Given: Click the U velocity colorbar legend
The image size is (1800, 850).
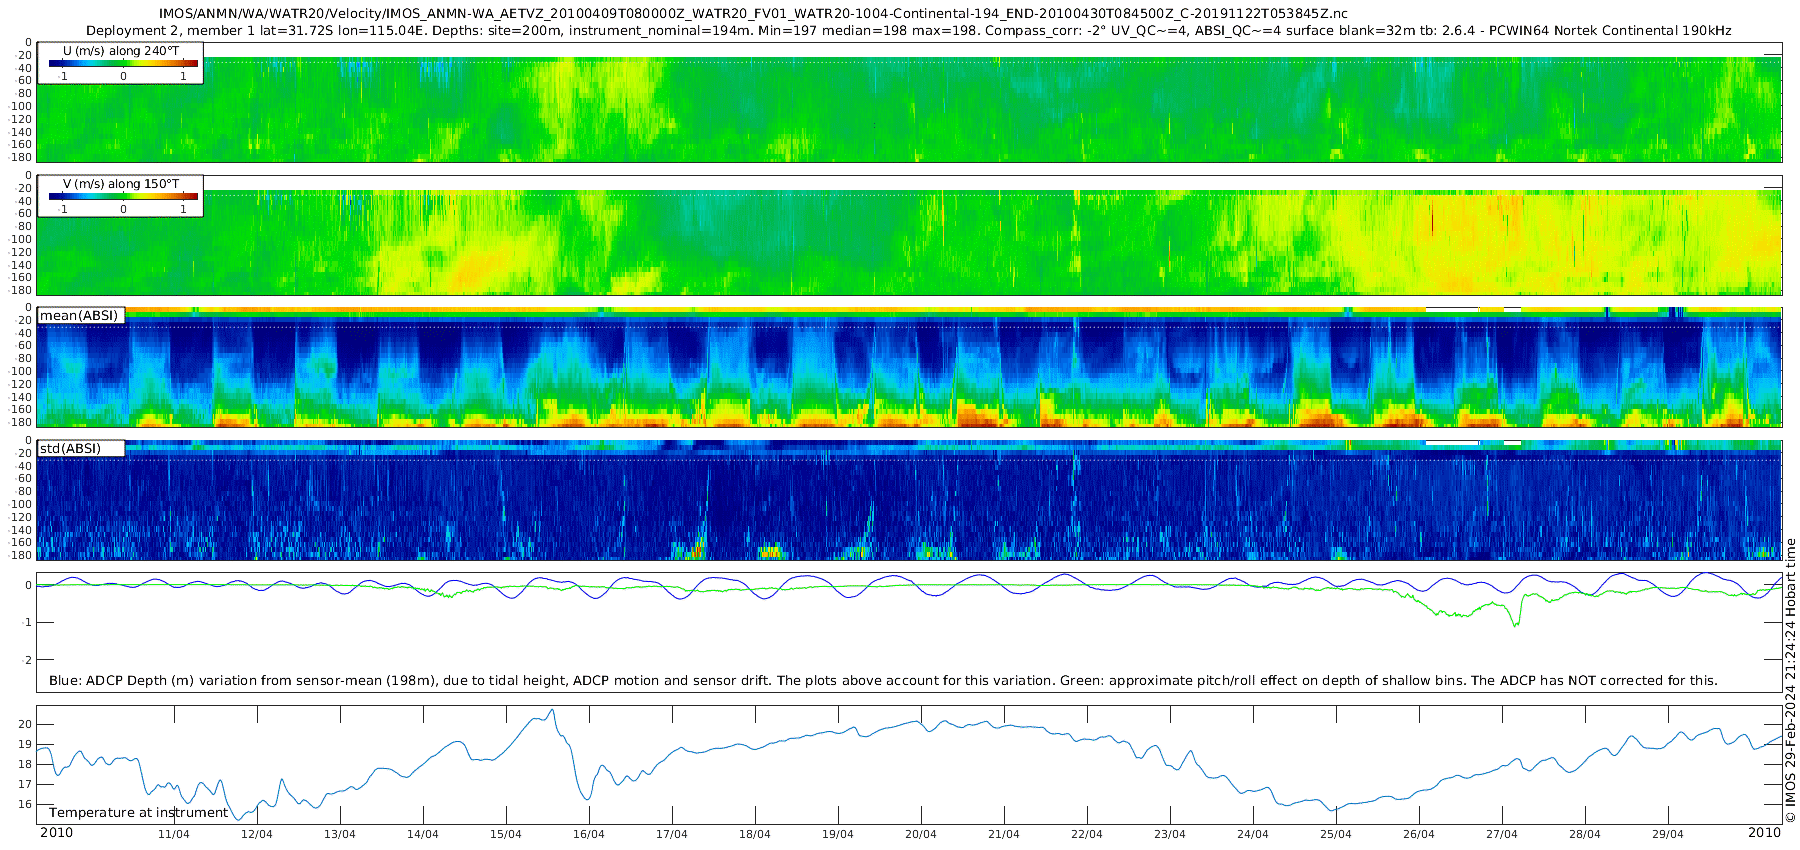Looking at the screenshot, I should pyautogui.click(x=120, y=63).
